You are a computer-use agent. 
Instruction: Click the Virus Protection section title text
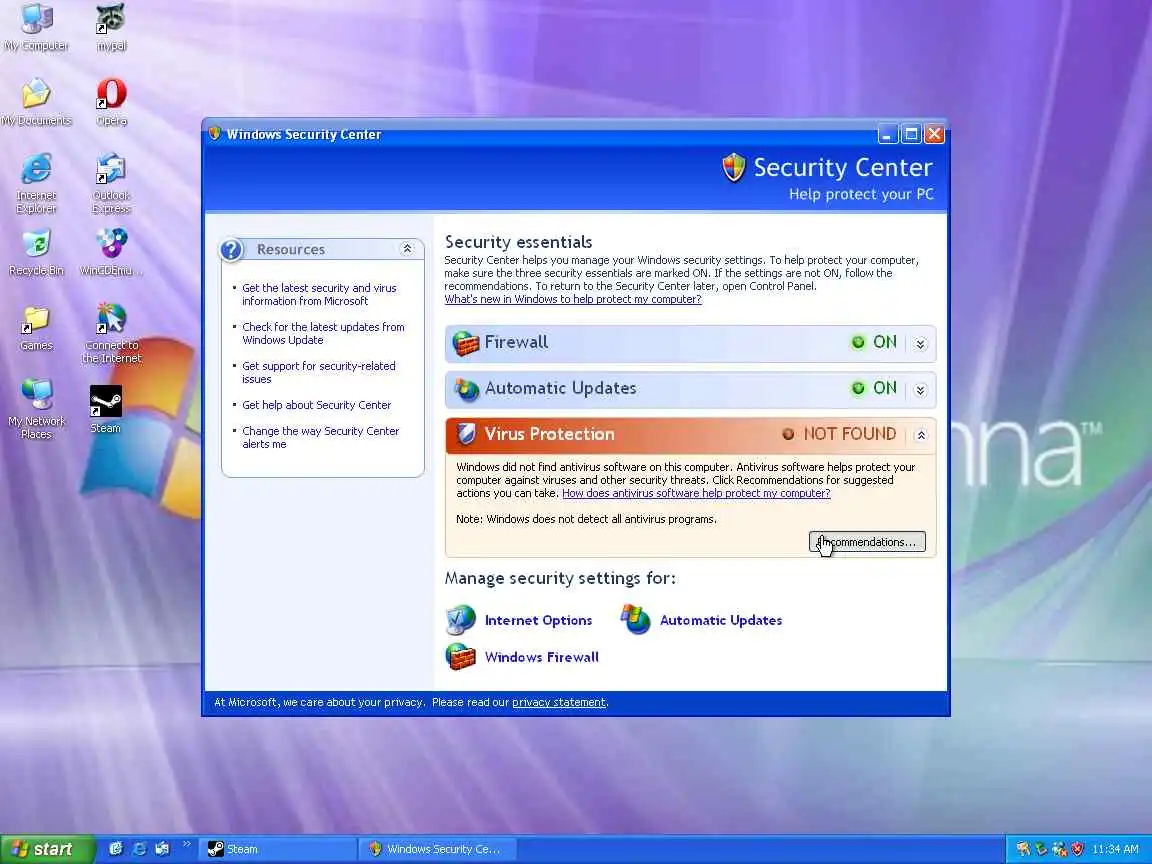pos(549,434)
